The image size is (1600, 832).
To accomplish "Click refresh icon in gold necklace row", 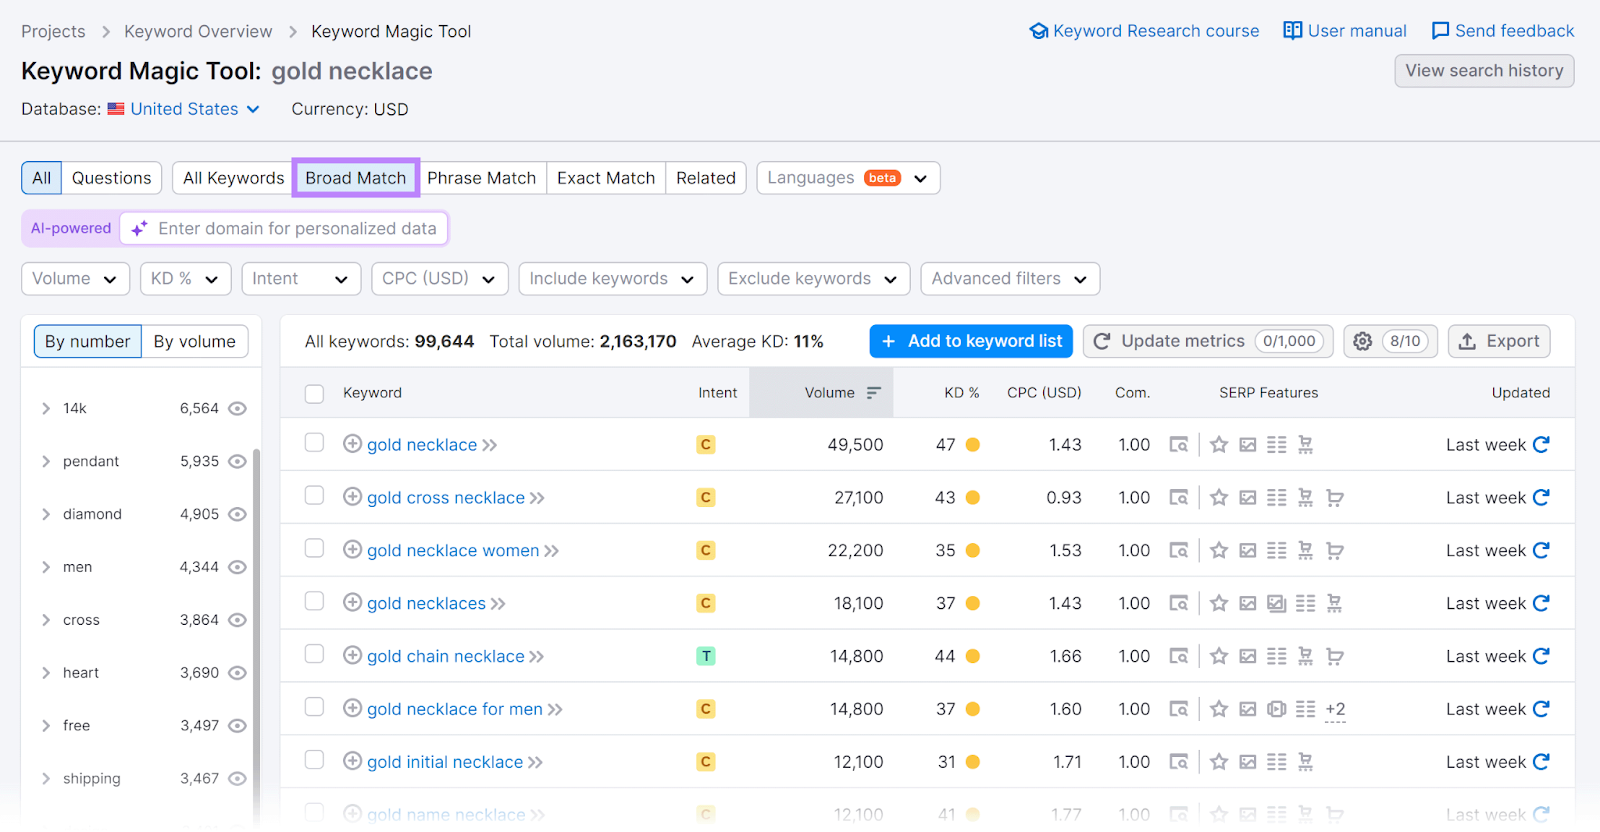I will point(1541,444).
